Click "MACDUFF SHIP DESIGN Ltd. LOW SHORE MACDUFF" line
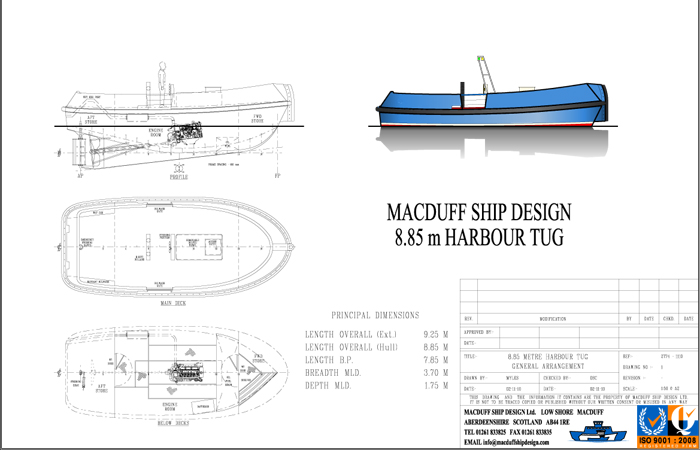The width and height of the screenshot is (700, 450). pos(533,412)
